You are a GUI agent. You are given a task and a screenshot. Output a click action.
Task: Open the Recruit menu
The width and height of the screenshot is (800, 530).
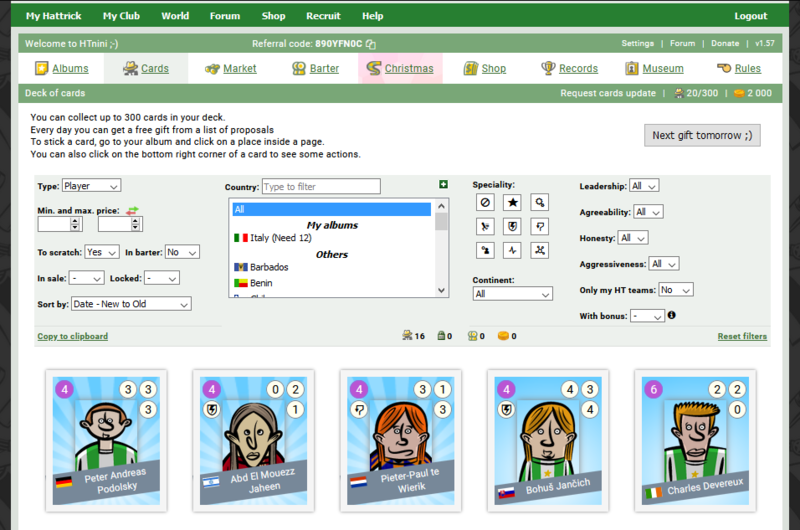click(x=323, y=16)
